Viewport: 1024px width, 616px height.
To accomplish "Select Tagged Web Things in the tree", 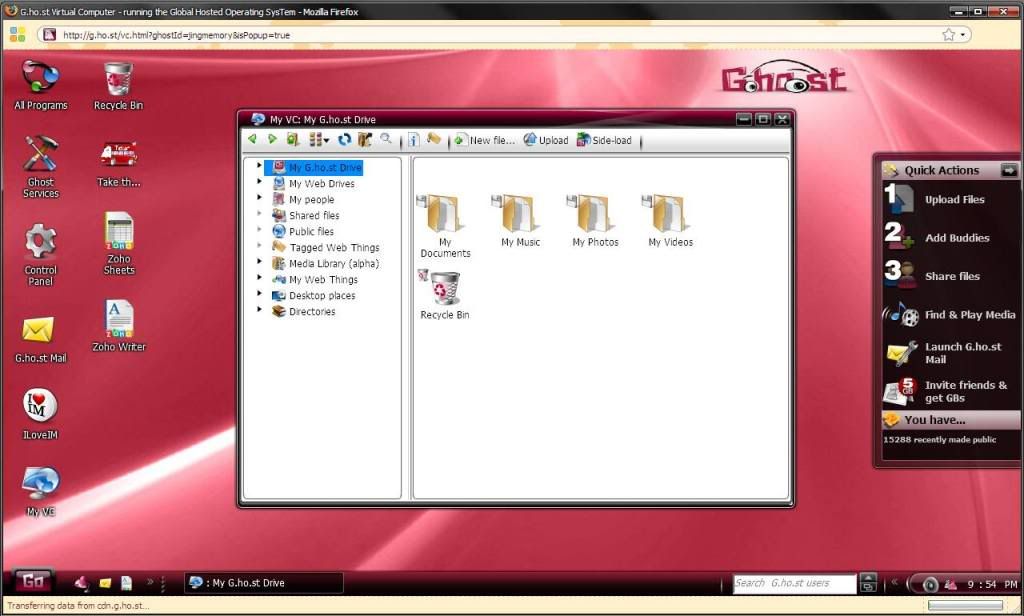I will [326, 247].
